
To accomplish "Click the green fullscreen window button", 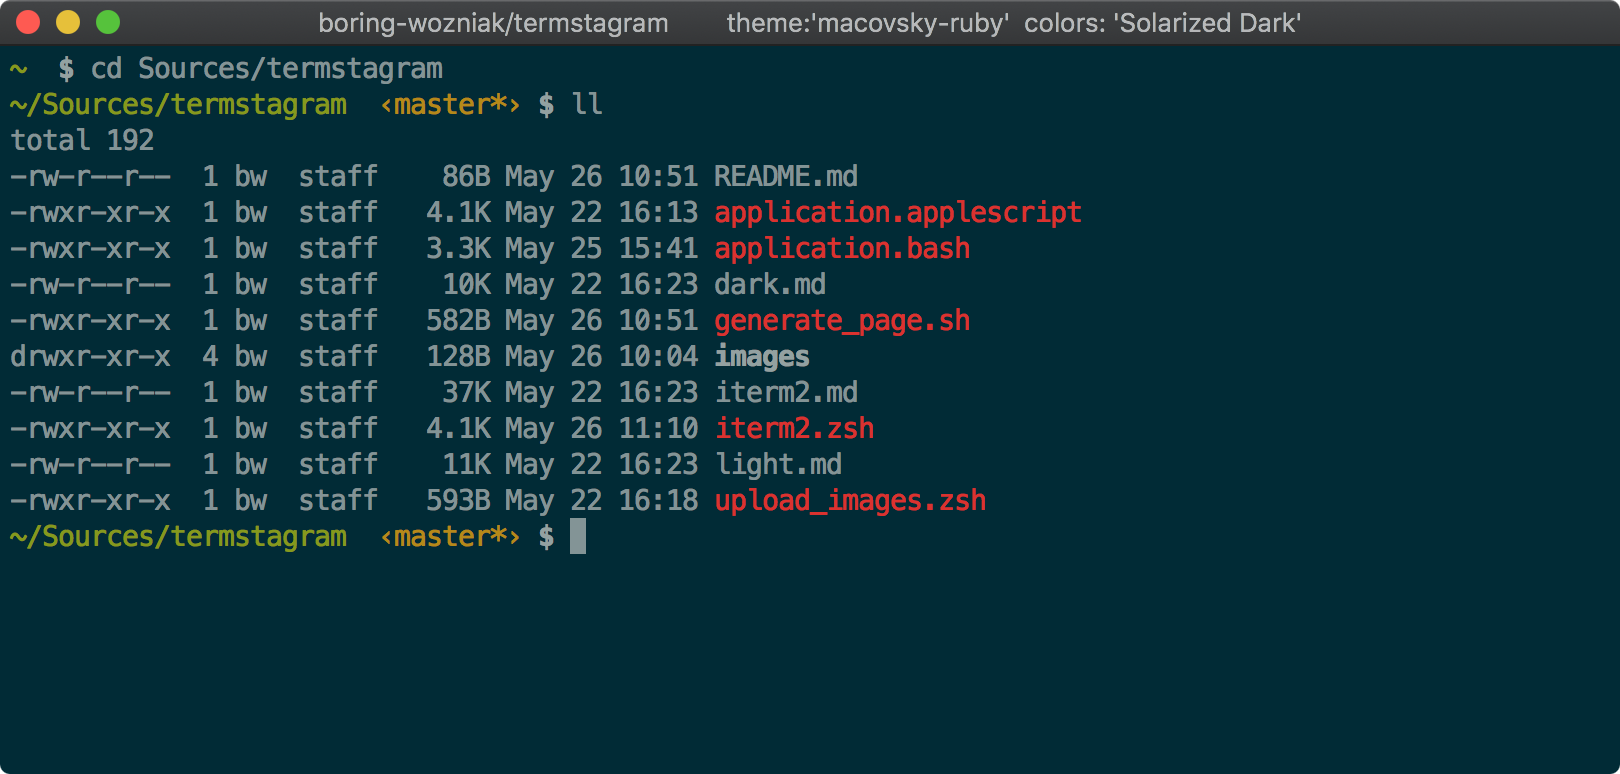I will click(108, 22).
